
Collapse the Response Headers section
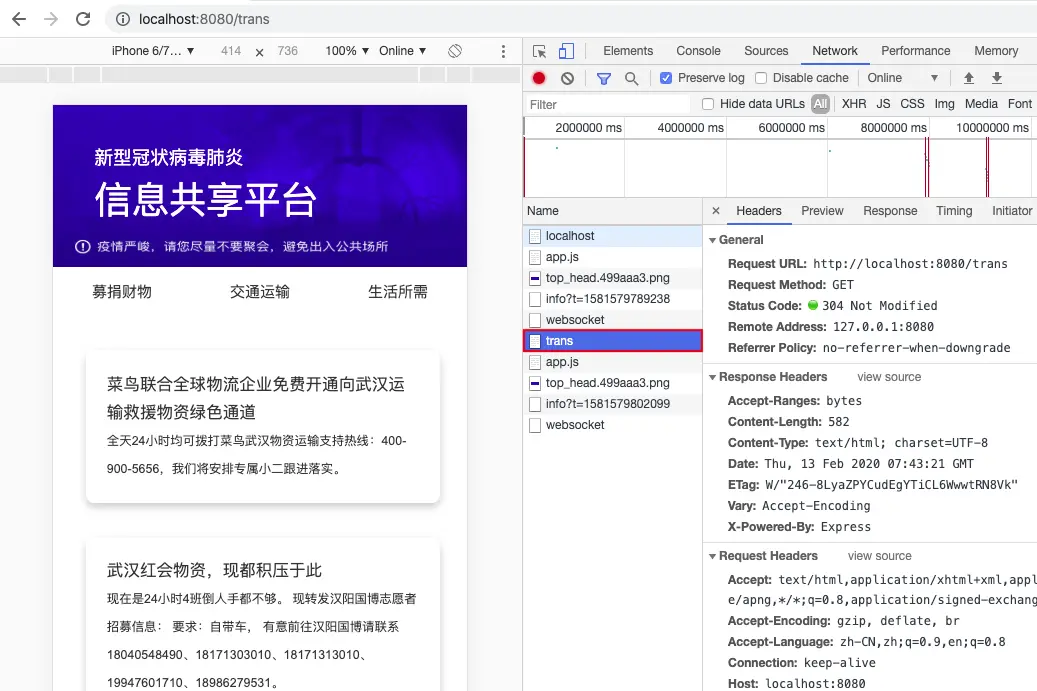(x=712, y=377)
